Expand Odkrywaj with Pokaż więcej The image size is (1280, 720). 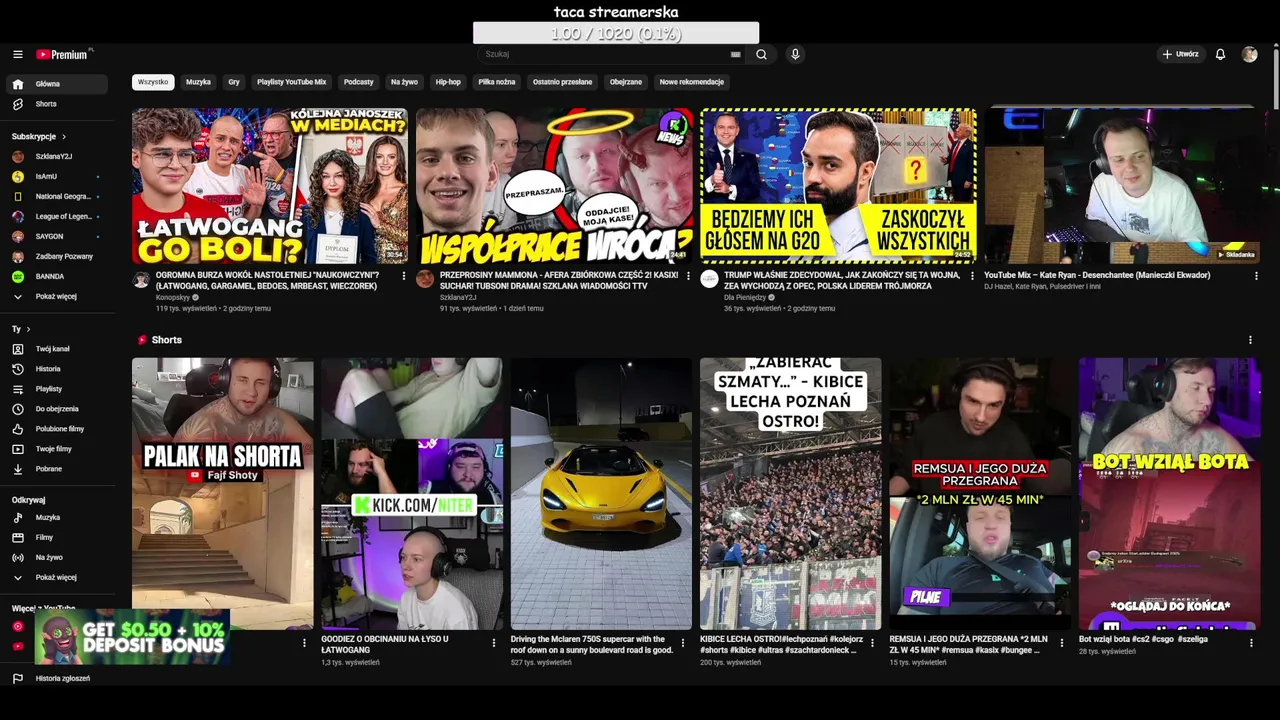pos(56,577)
